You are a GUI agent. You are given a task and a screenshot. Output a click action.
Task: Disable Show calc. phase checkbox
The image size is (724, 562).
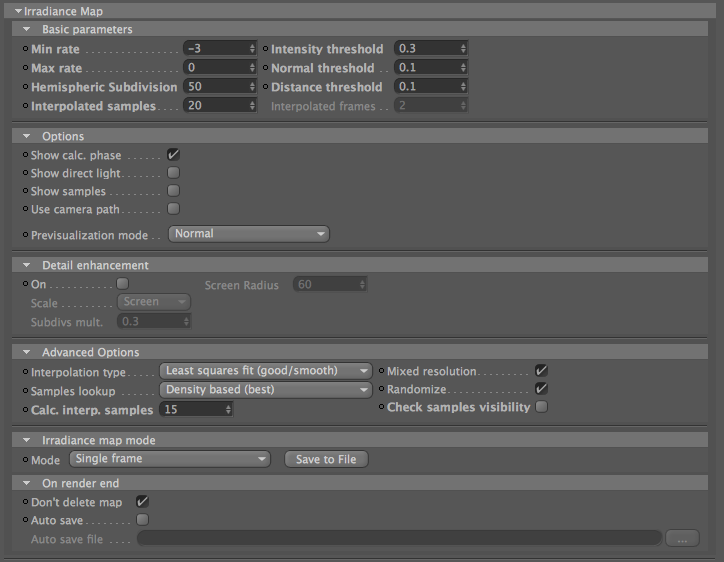click(173, 155)
